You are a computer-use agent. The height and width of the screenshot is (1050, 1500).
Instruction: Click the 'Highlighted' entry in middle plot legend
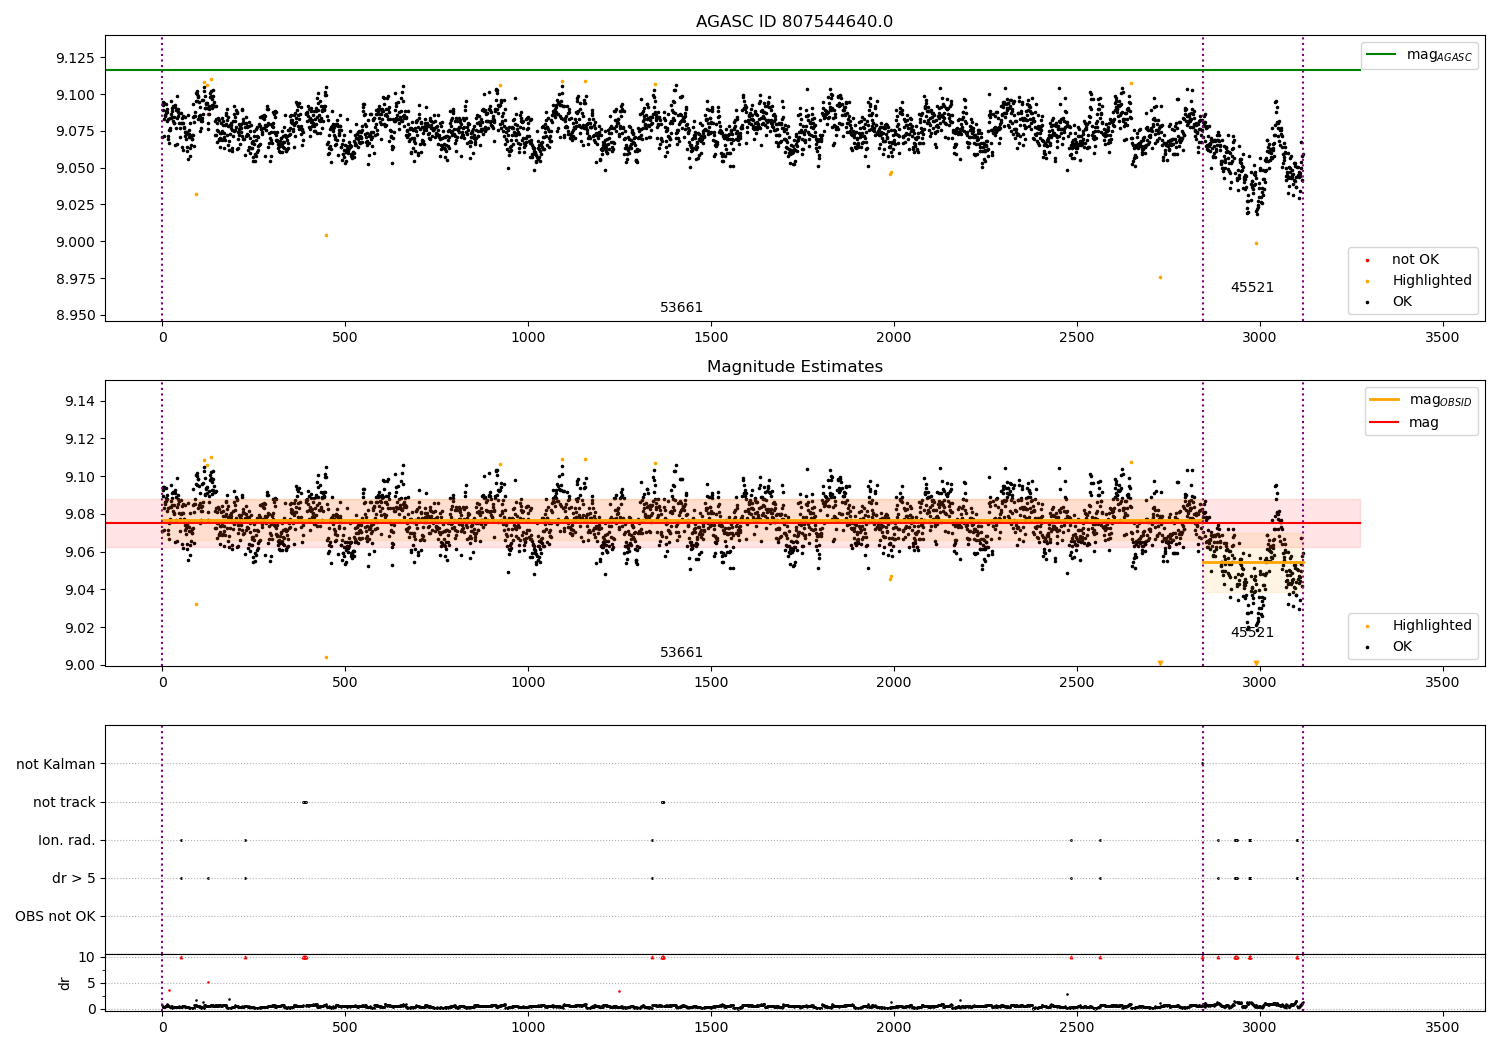pos(1412,626)
